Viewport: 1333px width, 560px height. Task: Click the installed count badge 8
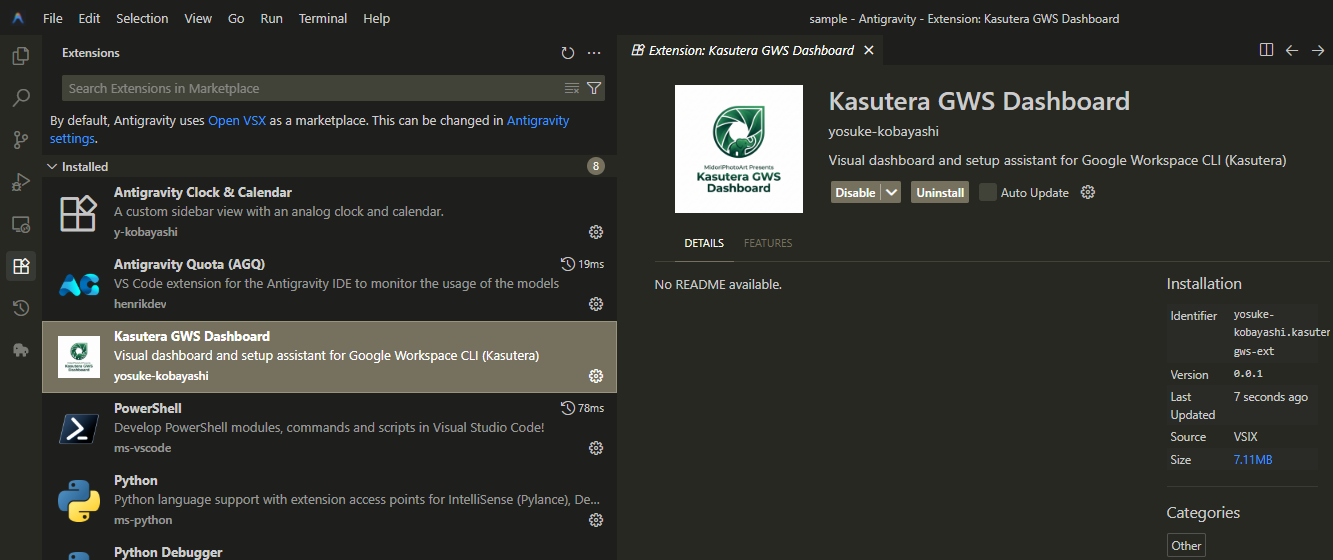pos(596,166)
